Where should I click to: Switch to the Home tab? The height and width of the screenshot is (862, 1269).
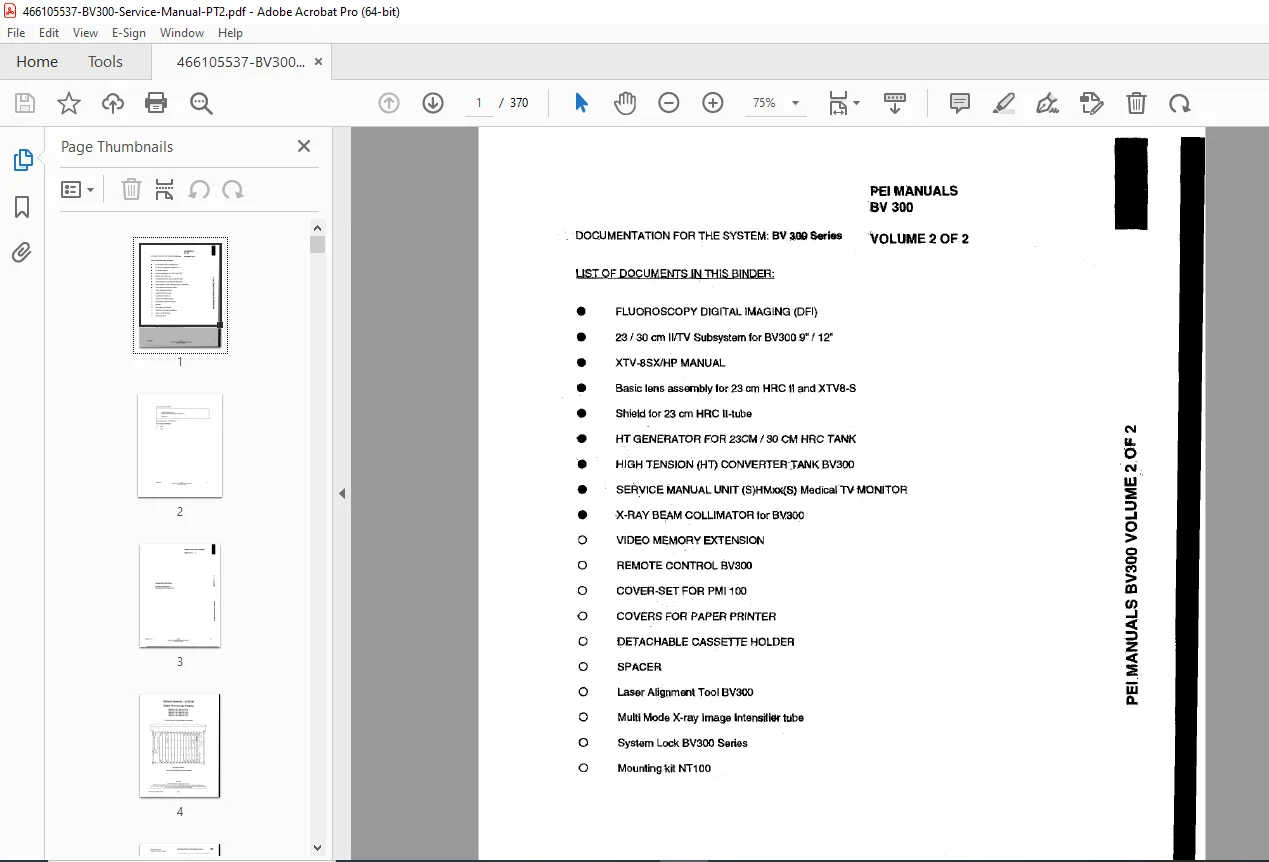pos(37,62)
